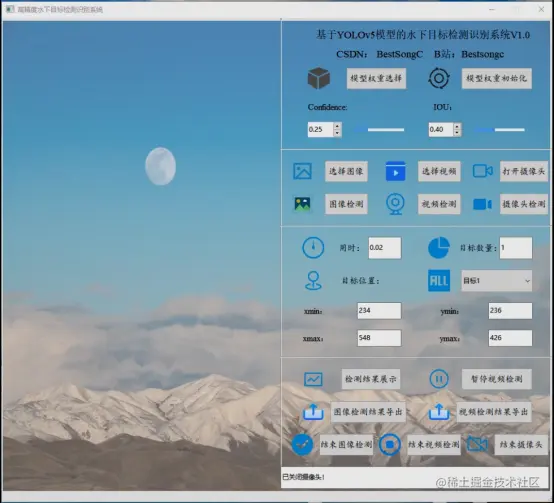Viewport: 554px width, 503px height.
Task: Close the camera with the 结束摄像头 button
Action: [521, 444]
